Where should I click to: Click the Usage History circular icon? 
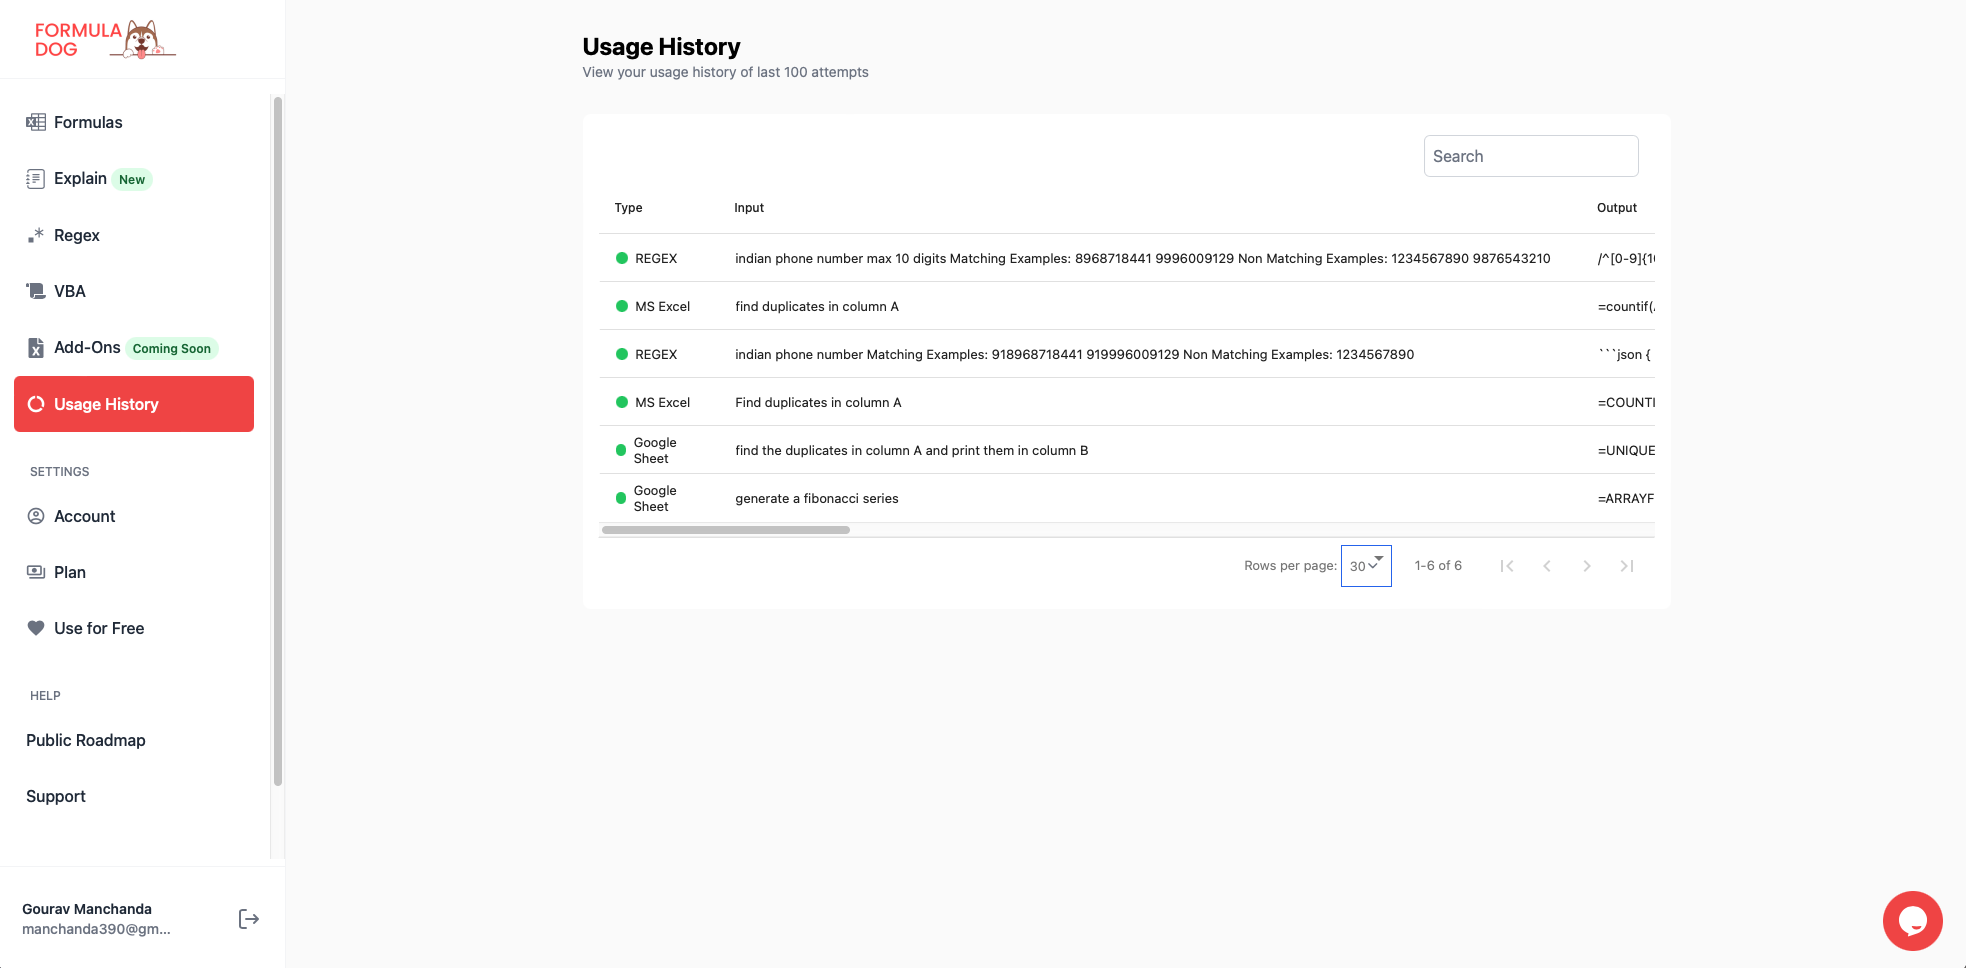point(36,404)
